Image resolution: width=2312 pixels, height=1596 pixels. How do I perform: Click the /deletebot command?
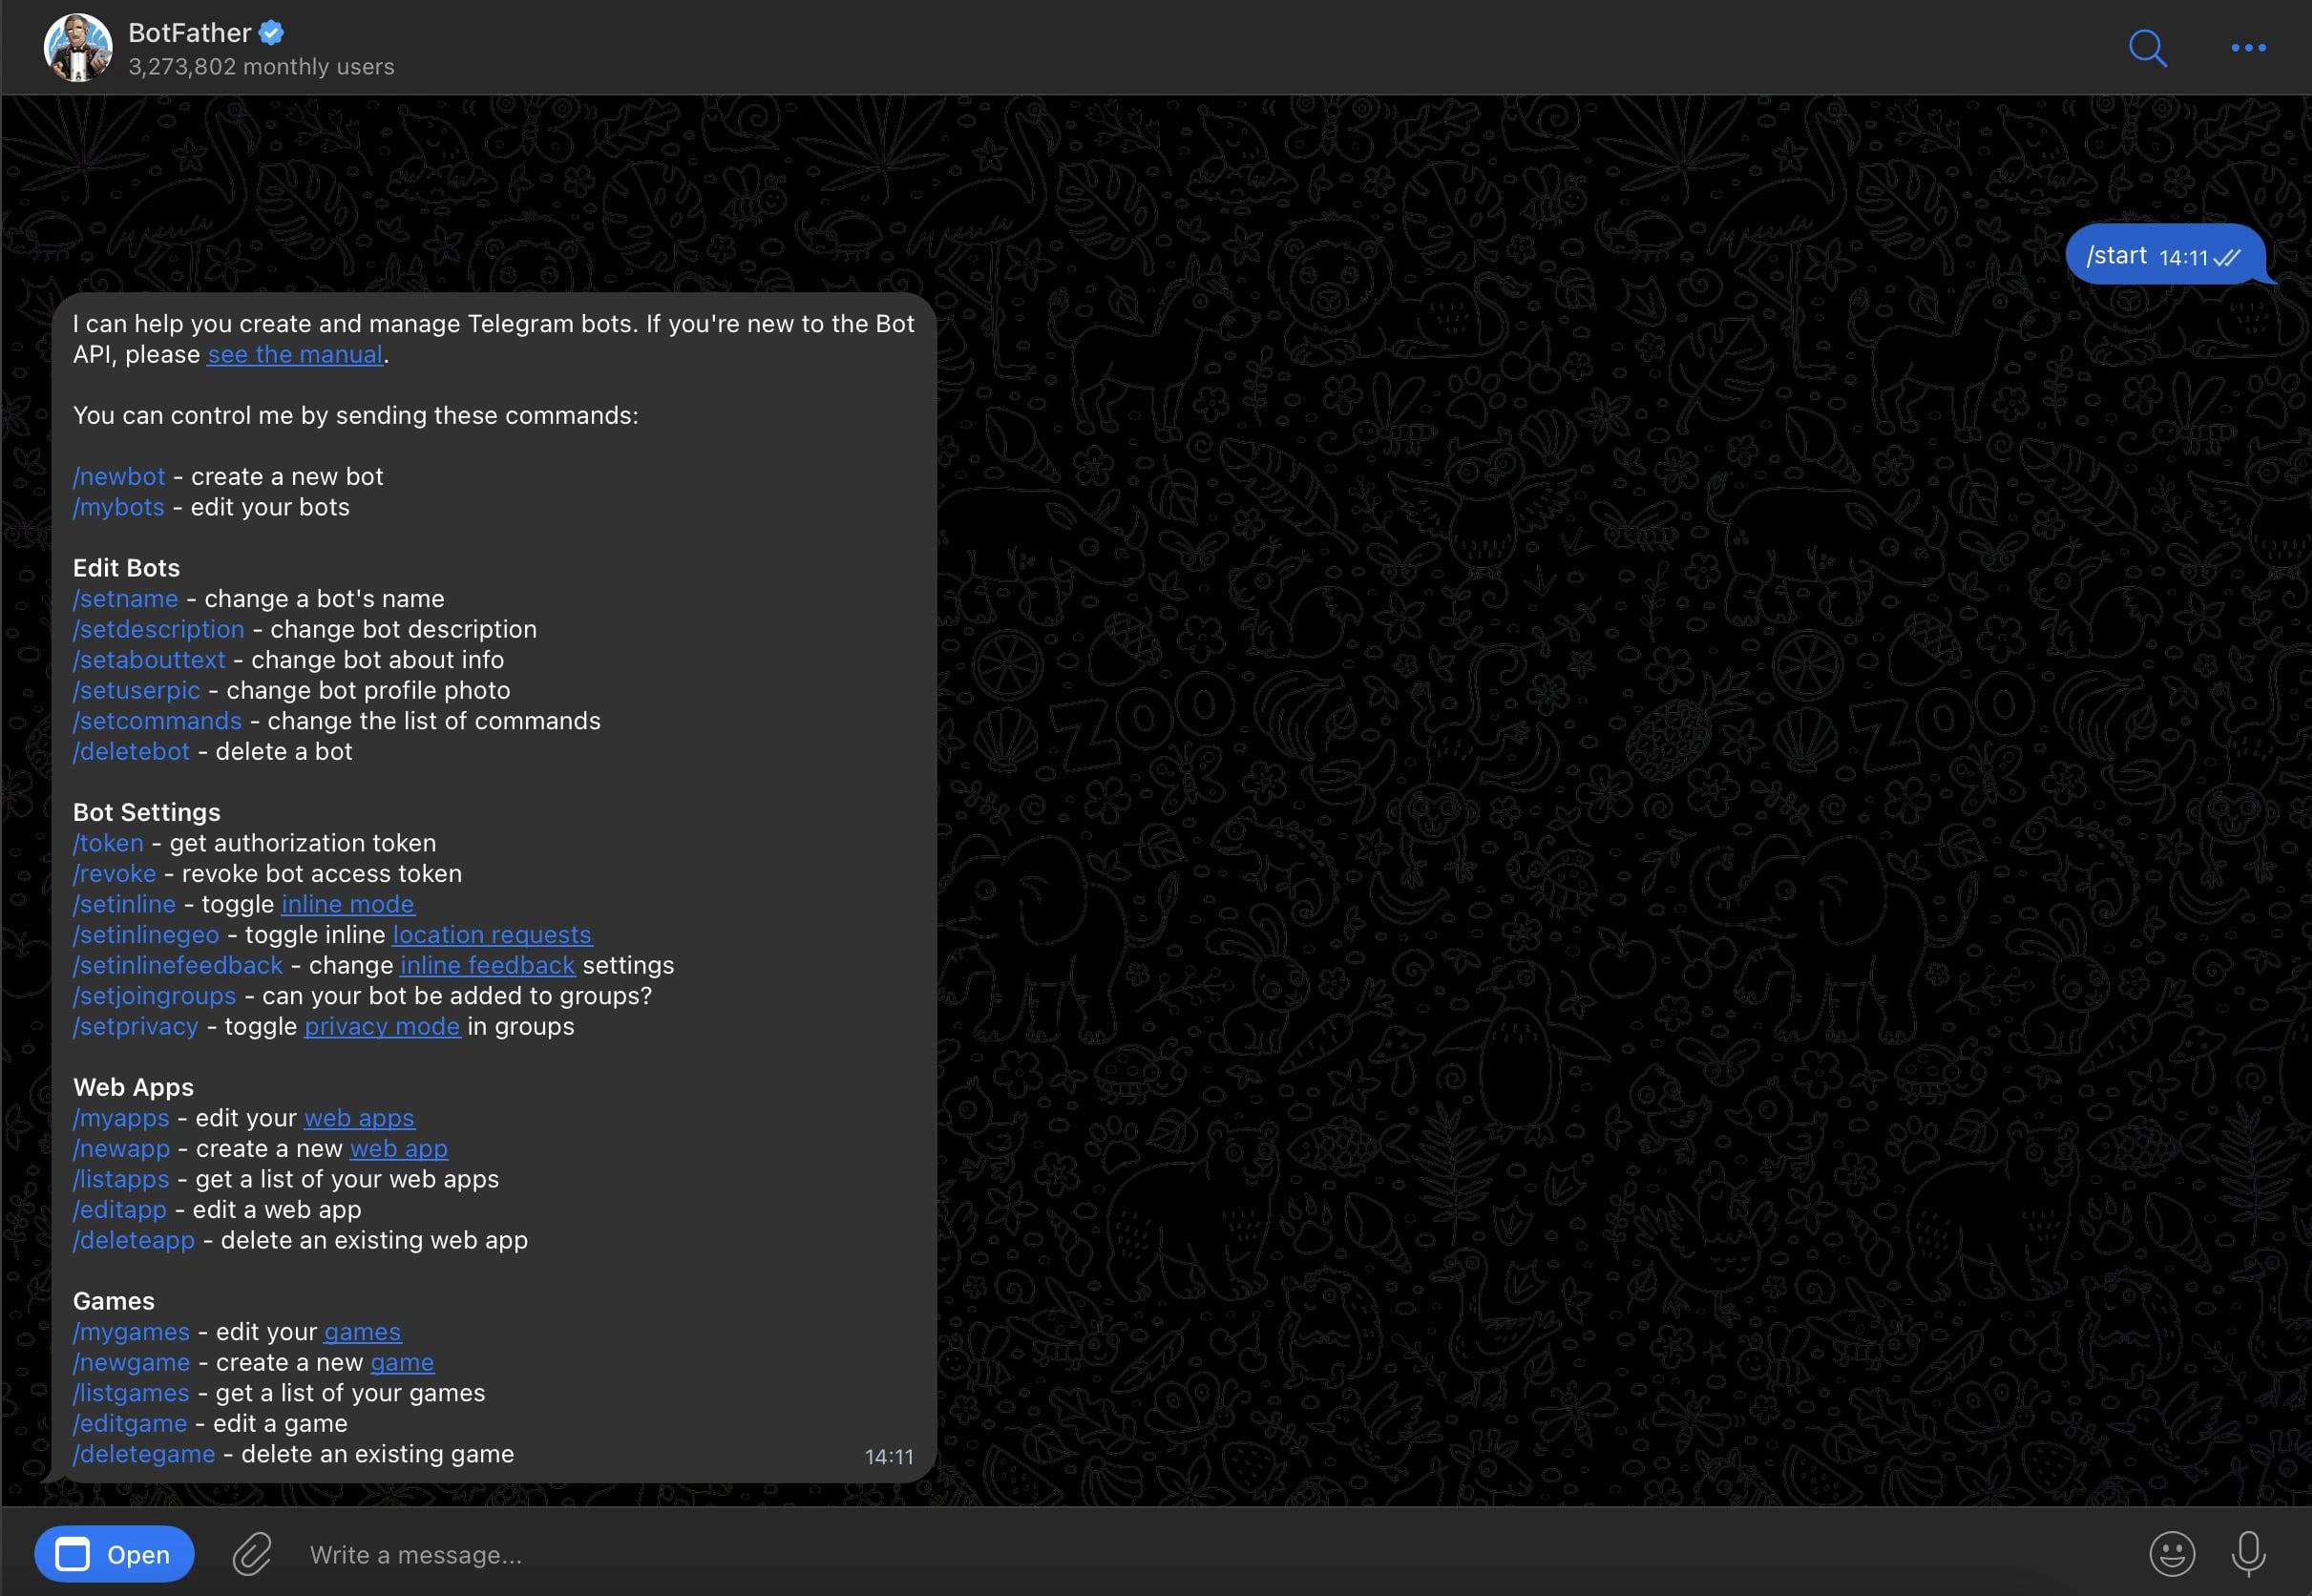131,752
